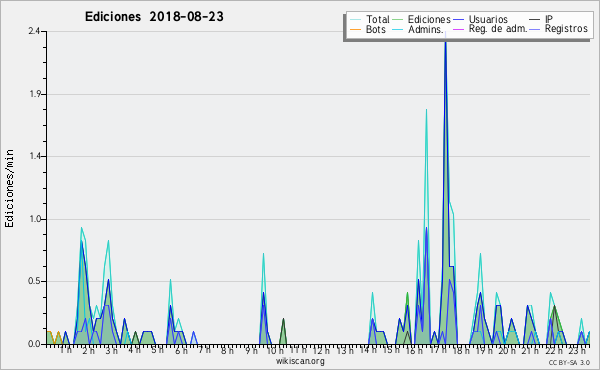This screenshot has width=600, height=370.
Task: Click the Reg. de adm. legend label
Action: (498, 29)
